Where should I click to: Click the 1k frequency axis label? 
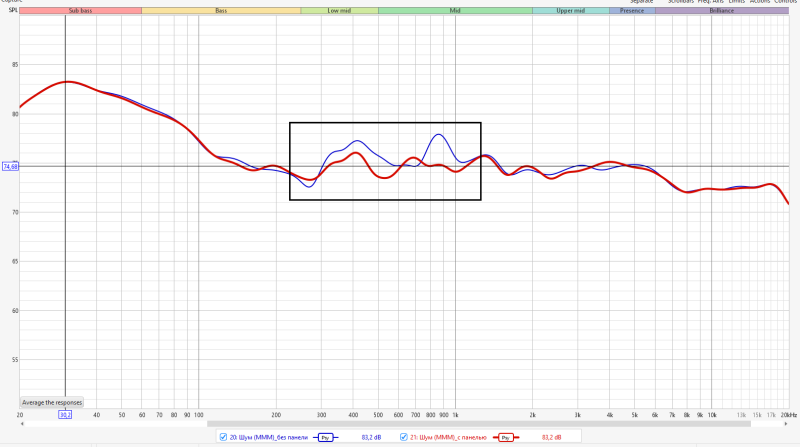[456, 415]
